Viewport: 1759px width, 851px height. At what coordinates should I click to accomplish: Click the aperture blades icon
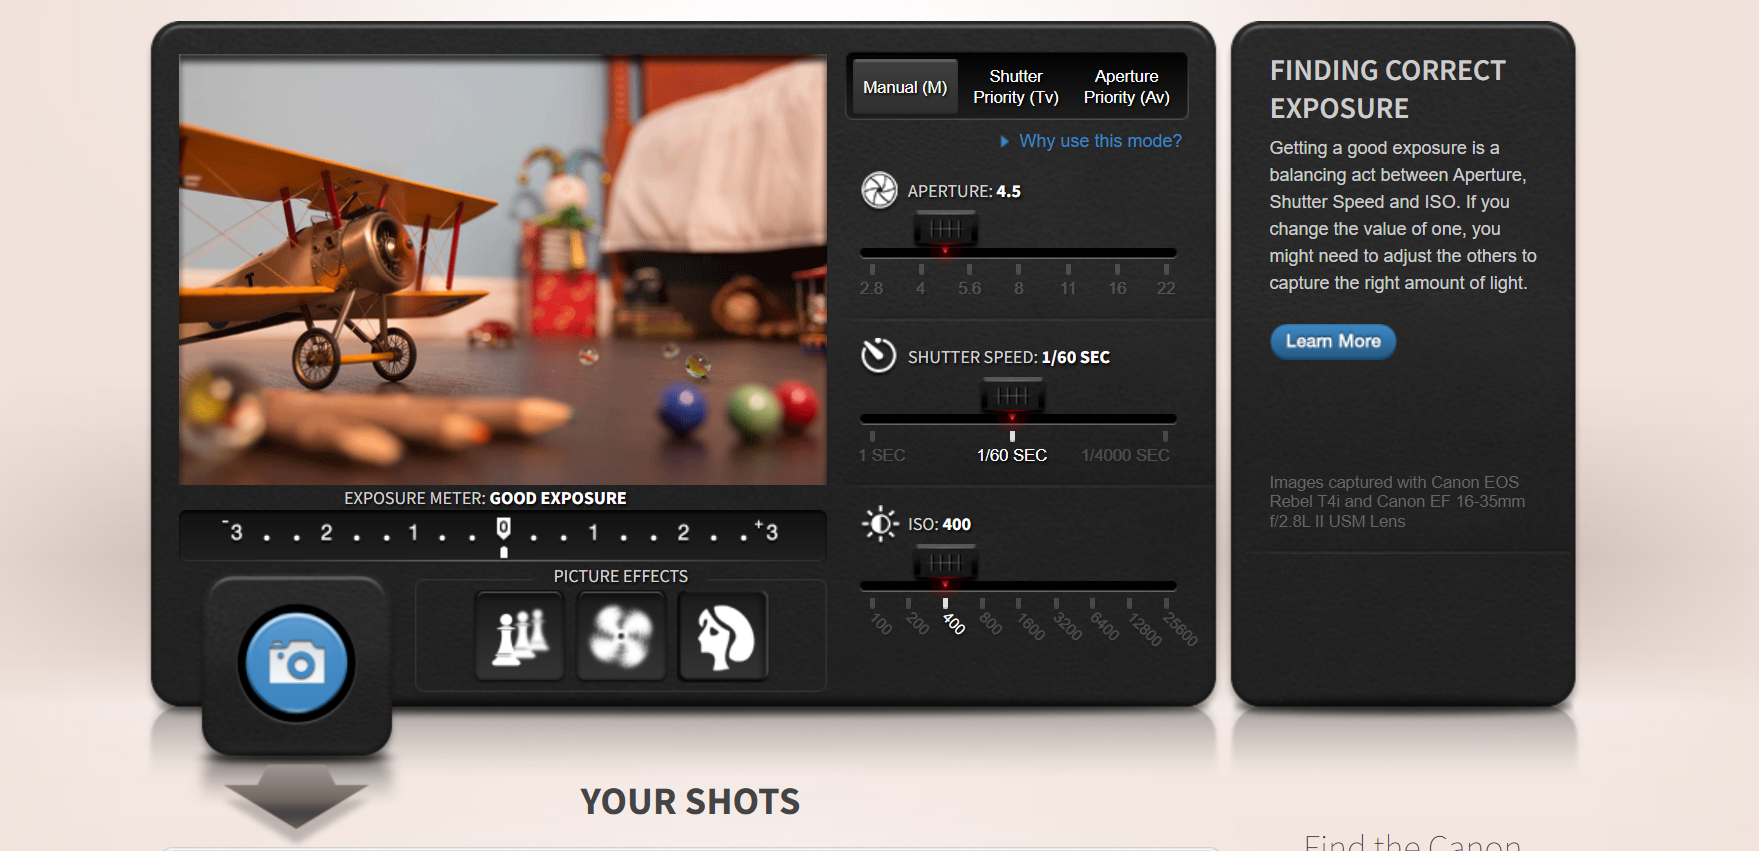pyautogui.click(x=879, y=190)
